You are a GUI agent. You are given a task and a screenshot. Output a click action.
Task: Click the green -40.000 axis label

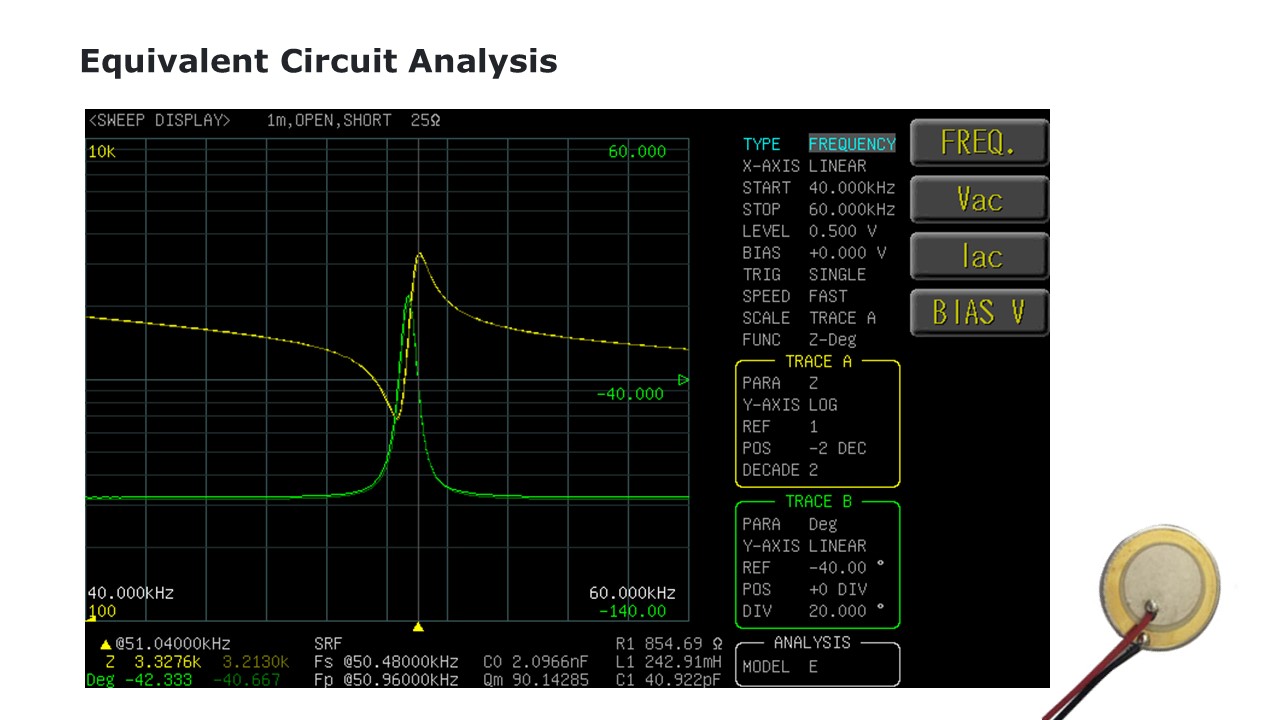630,394
